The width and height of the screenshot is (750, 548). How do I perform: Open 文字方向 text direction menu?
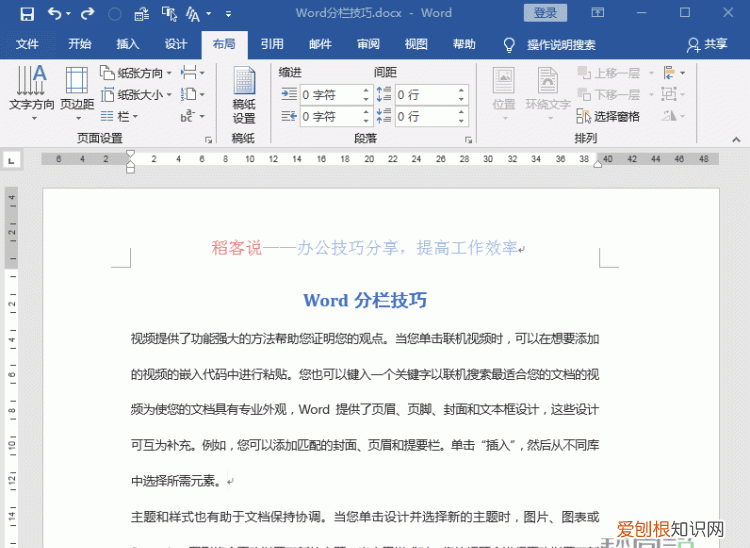click(32, 93)
